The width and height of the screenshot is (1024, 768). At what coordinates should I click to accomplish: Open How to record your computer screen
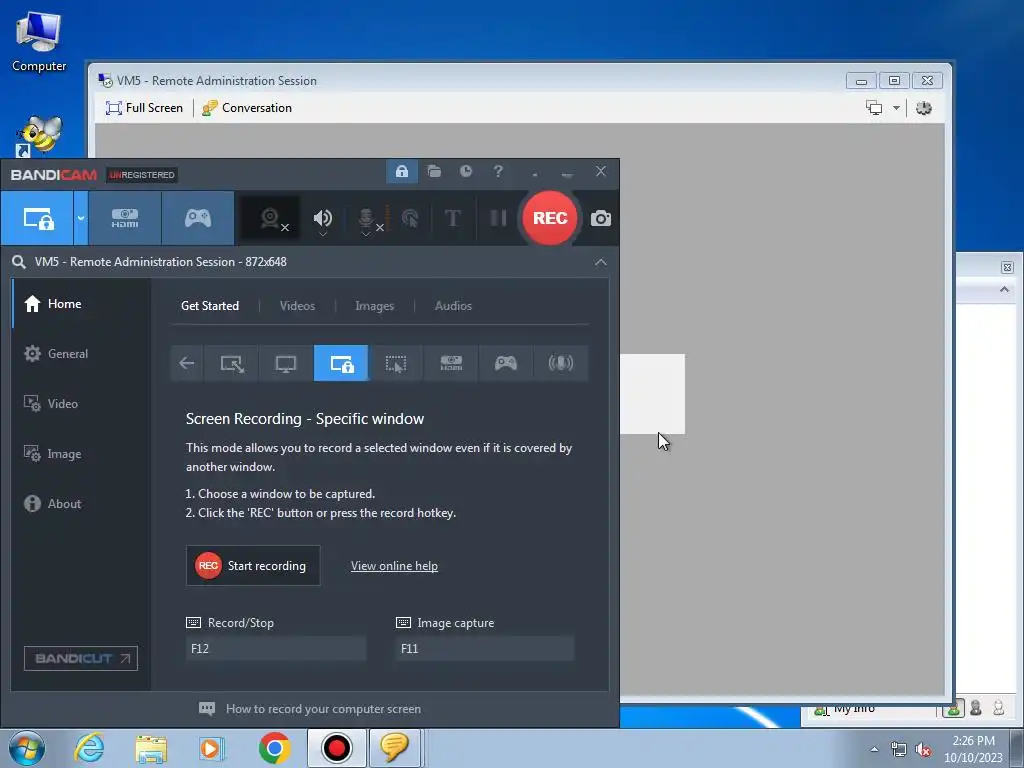coord(310,709)
